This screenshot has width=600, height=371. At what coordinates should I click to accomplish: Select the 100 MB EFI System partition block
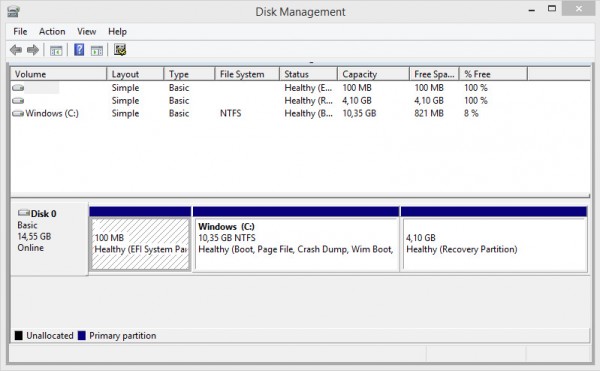[140, 244]
